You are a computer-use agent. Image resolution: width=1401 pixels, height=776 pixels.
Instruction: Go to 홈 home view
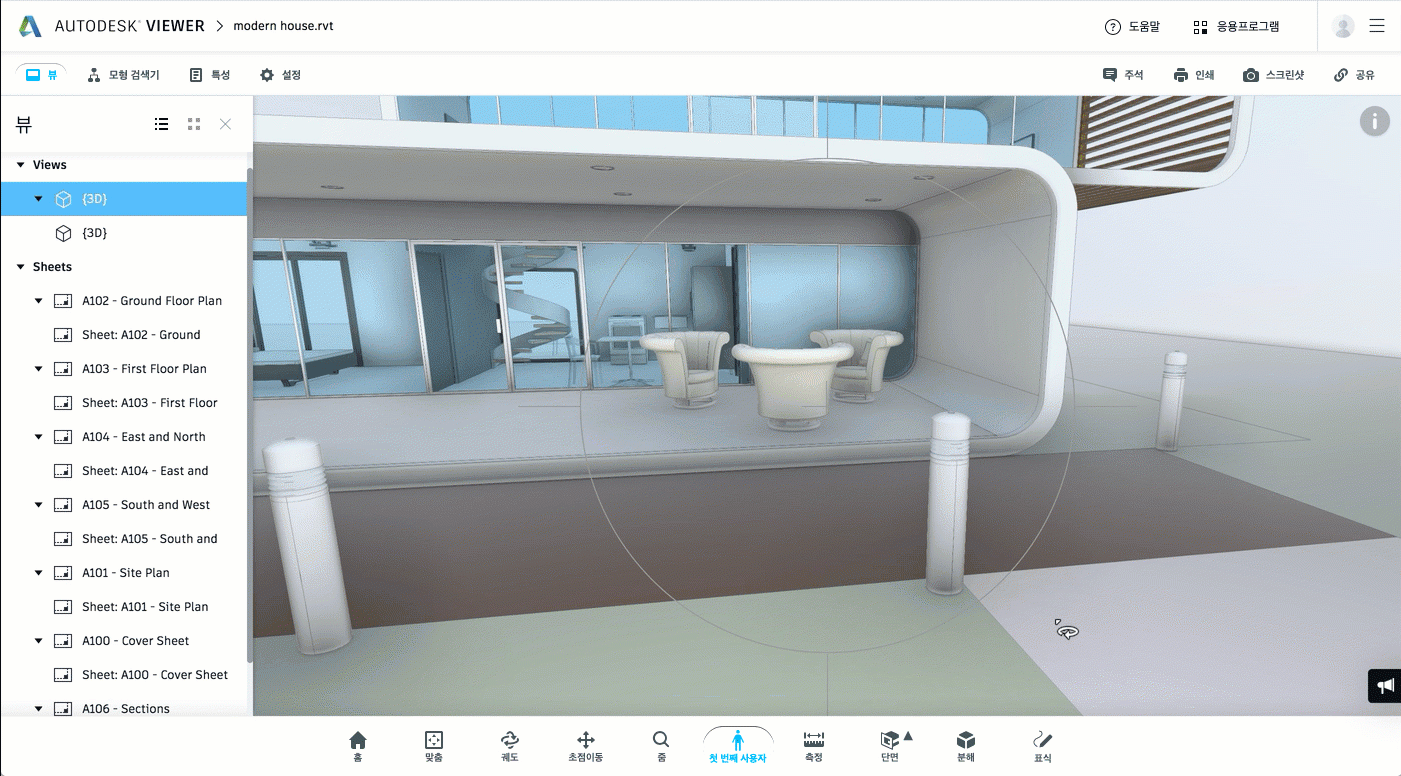pyautogui.click(x=358, y=746)
